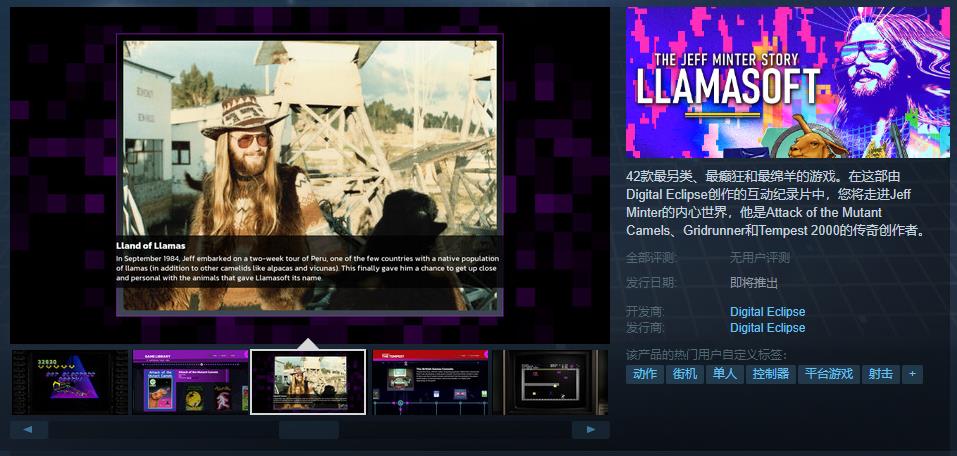The image size is (957, 456).
Task: Select the 平台游戏 tag
Action: click(x=829, y=374)
